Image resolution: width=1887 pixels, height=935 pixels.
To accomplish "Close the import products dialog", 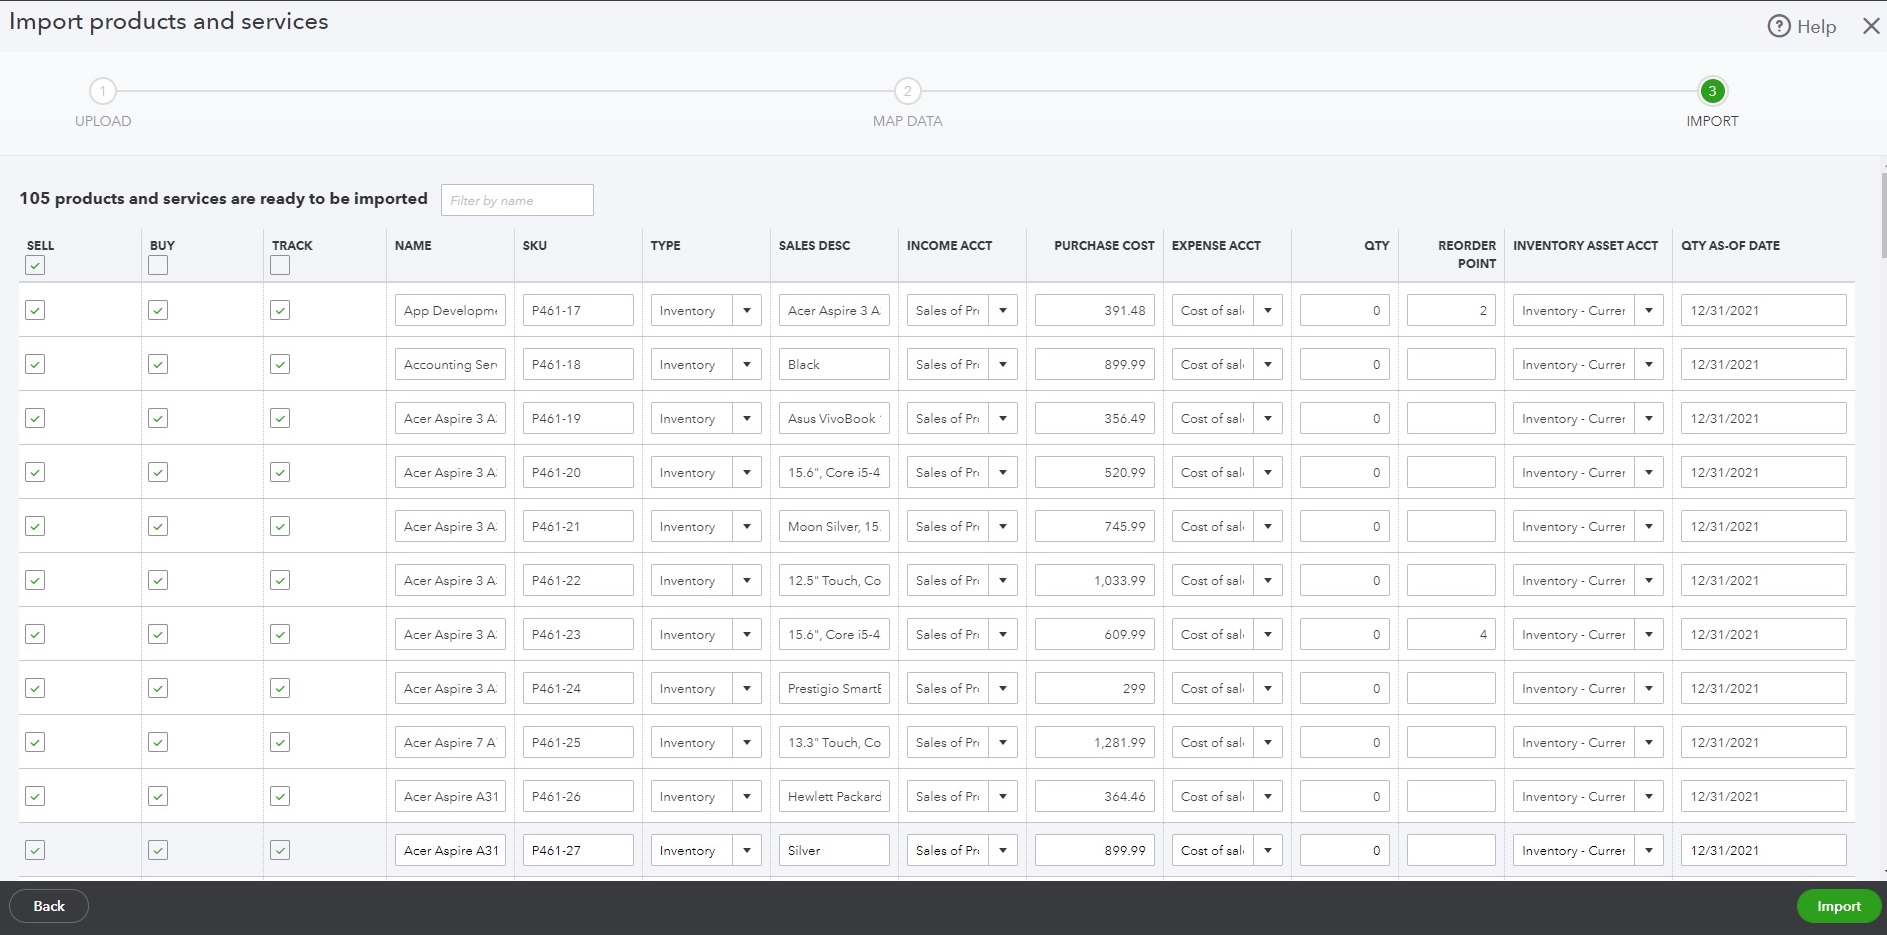I will pyautogui.click(x=1871, y=26).
